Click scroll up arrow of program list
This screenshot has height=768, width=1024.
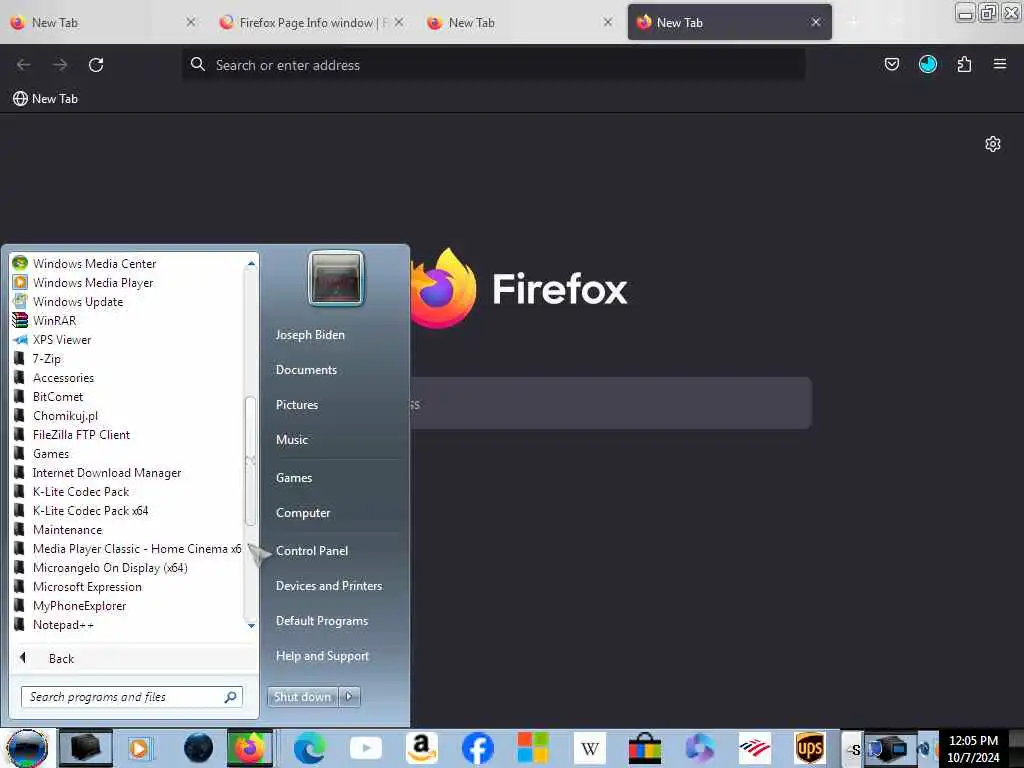[251, 263]
